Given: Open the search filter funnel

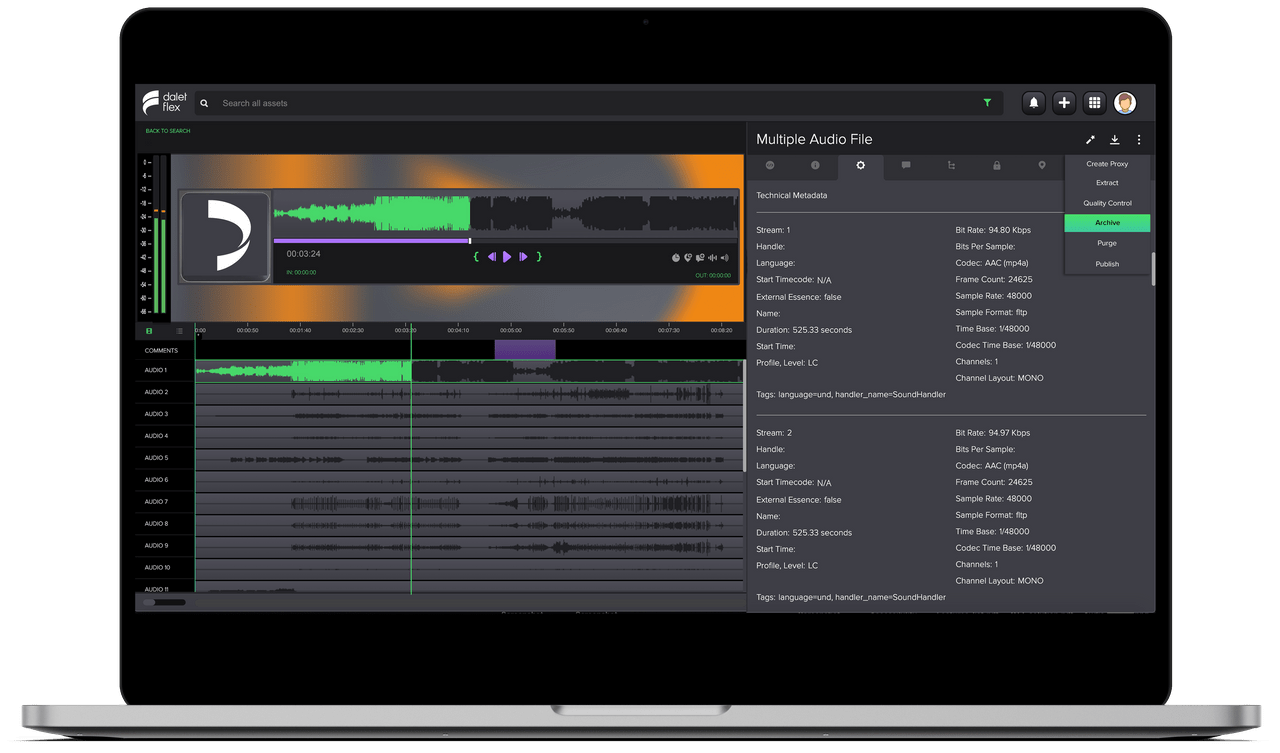Looking at the screenshot, I should click(x=987, y=103).
